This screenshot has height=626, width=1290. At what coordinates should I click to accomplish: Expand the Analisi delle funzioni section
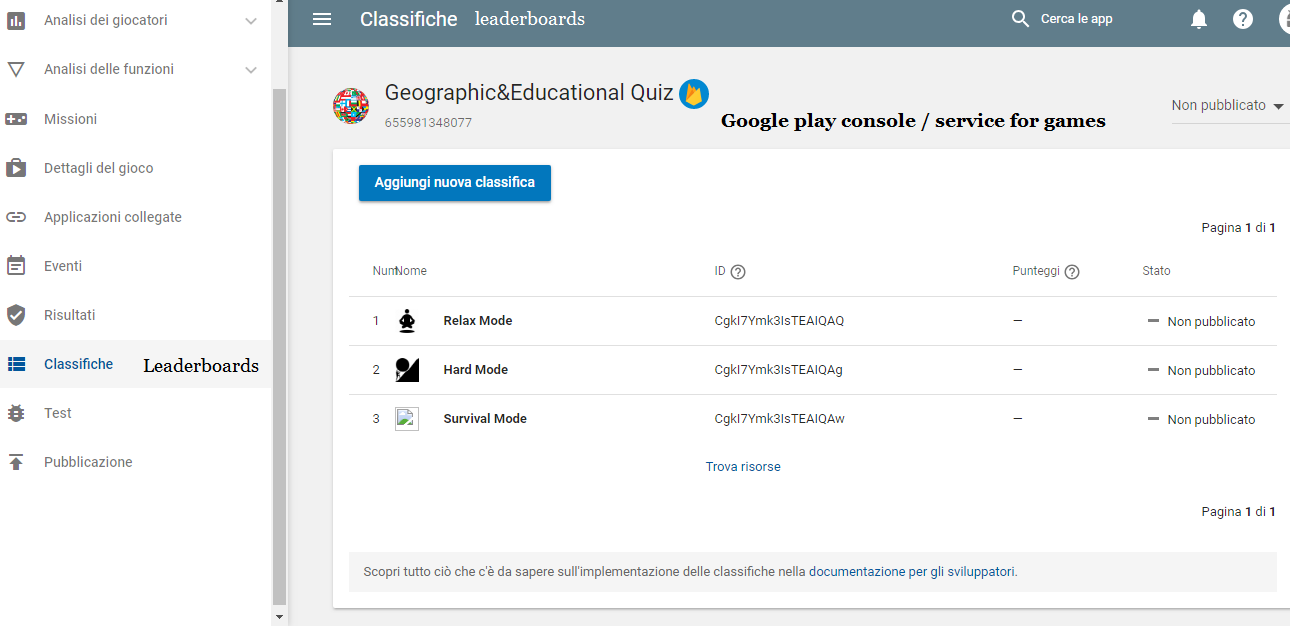(x=251, y=70)
